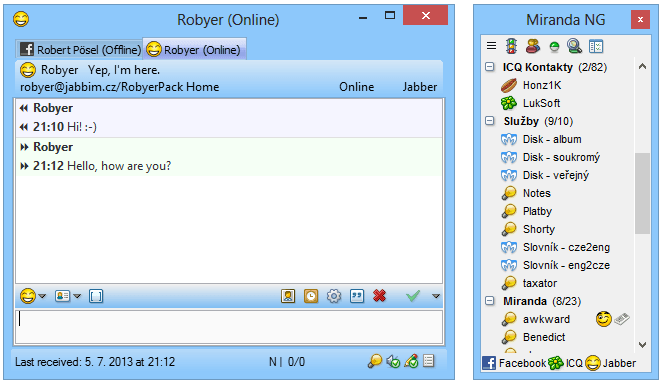Screen dimensions: 662x383
Task: Click the gear options icon in chat toolbar
Action: click(334, 296)
